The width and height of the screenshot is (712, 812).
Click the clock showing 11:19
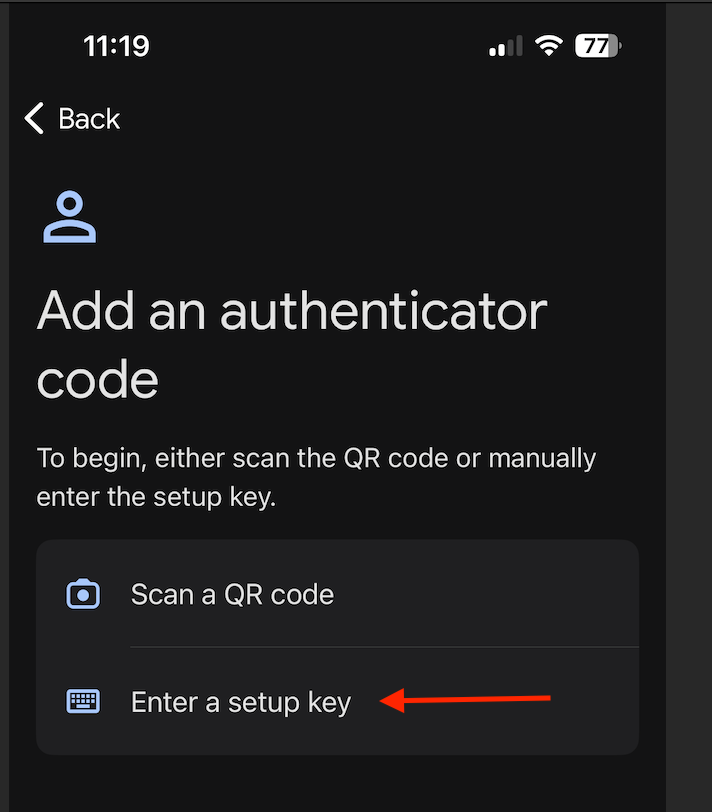117,45
